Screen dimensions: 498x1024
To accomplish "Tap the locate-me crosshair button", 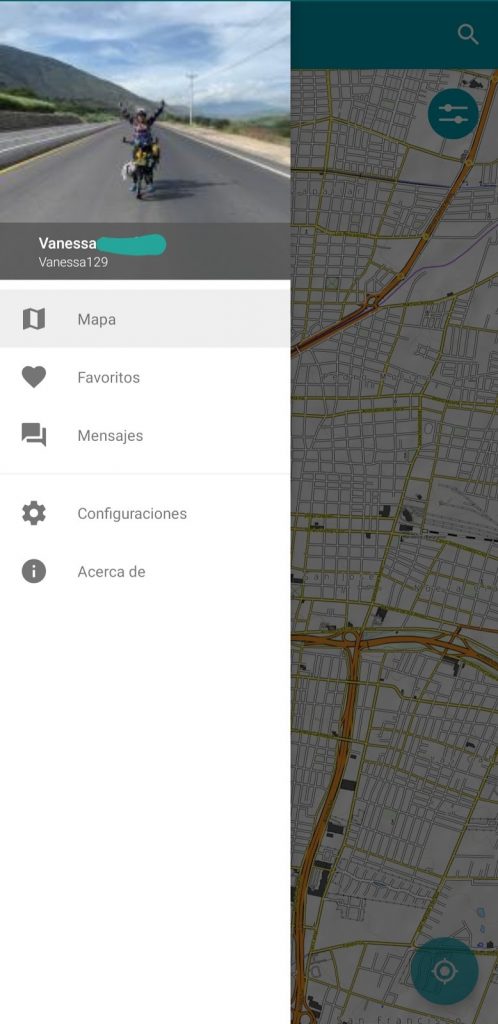I will (444, 971).
